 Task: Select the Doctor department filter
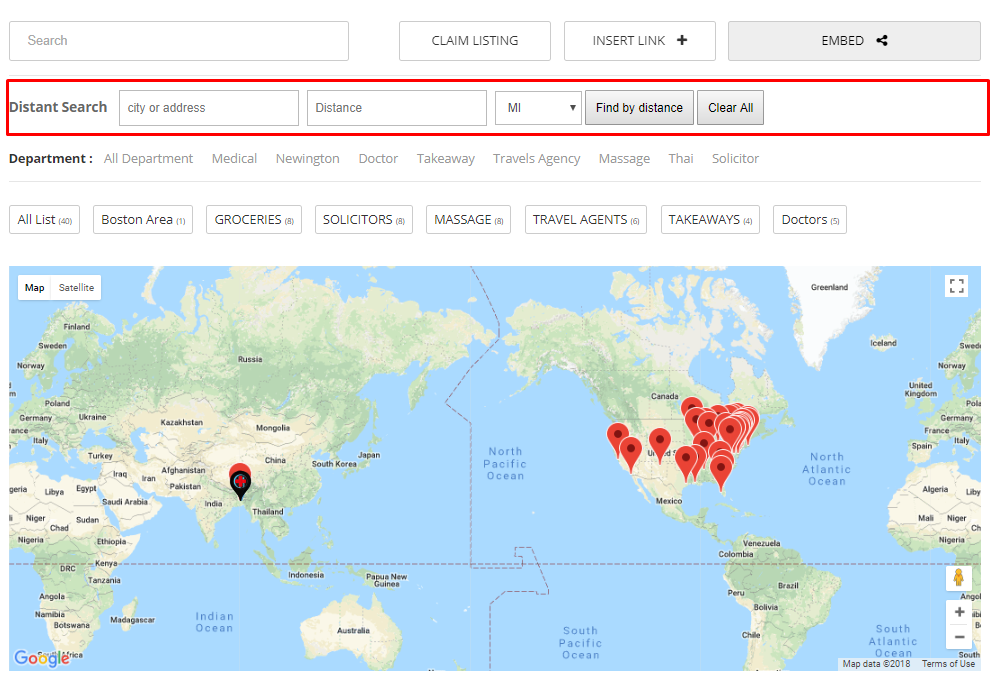tap(378, 159)
